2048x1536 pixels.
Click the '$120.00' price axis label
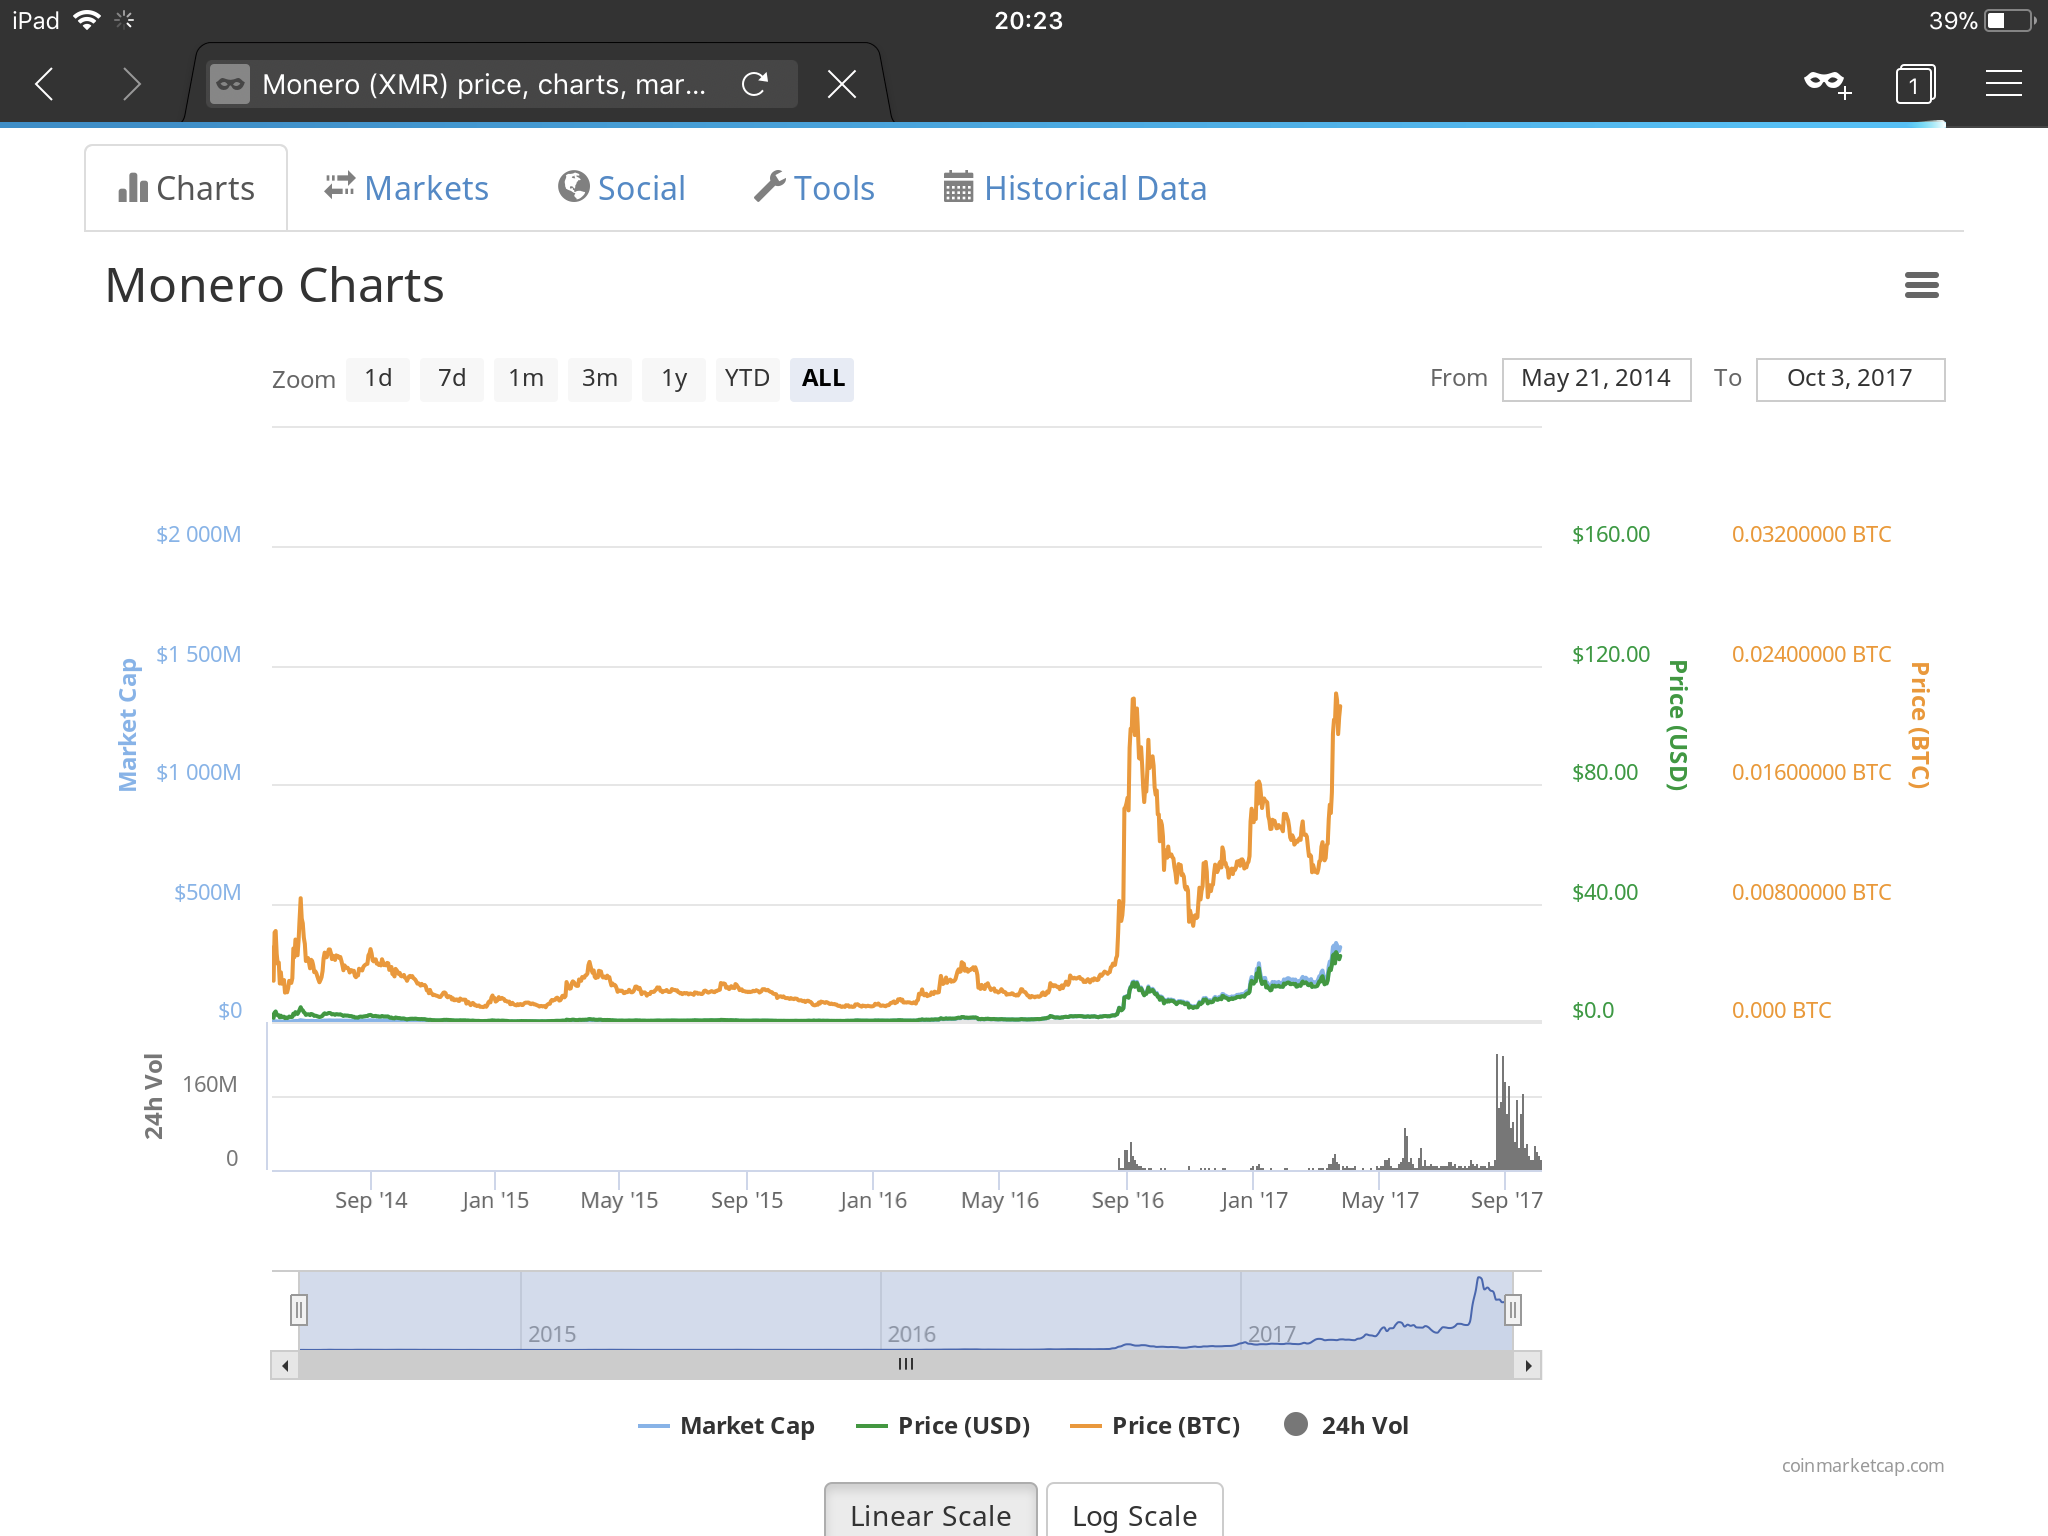(1611, 654)
